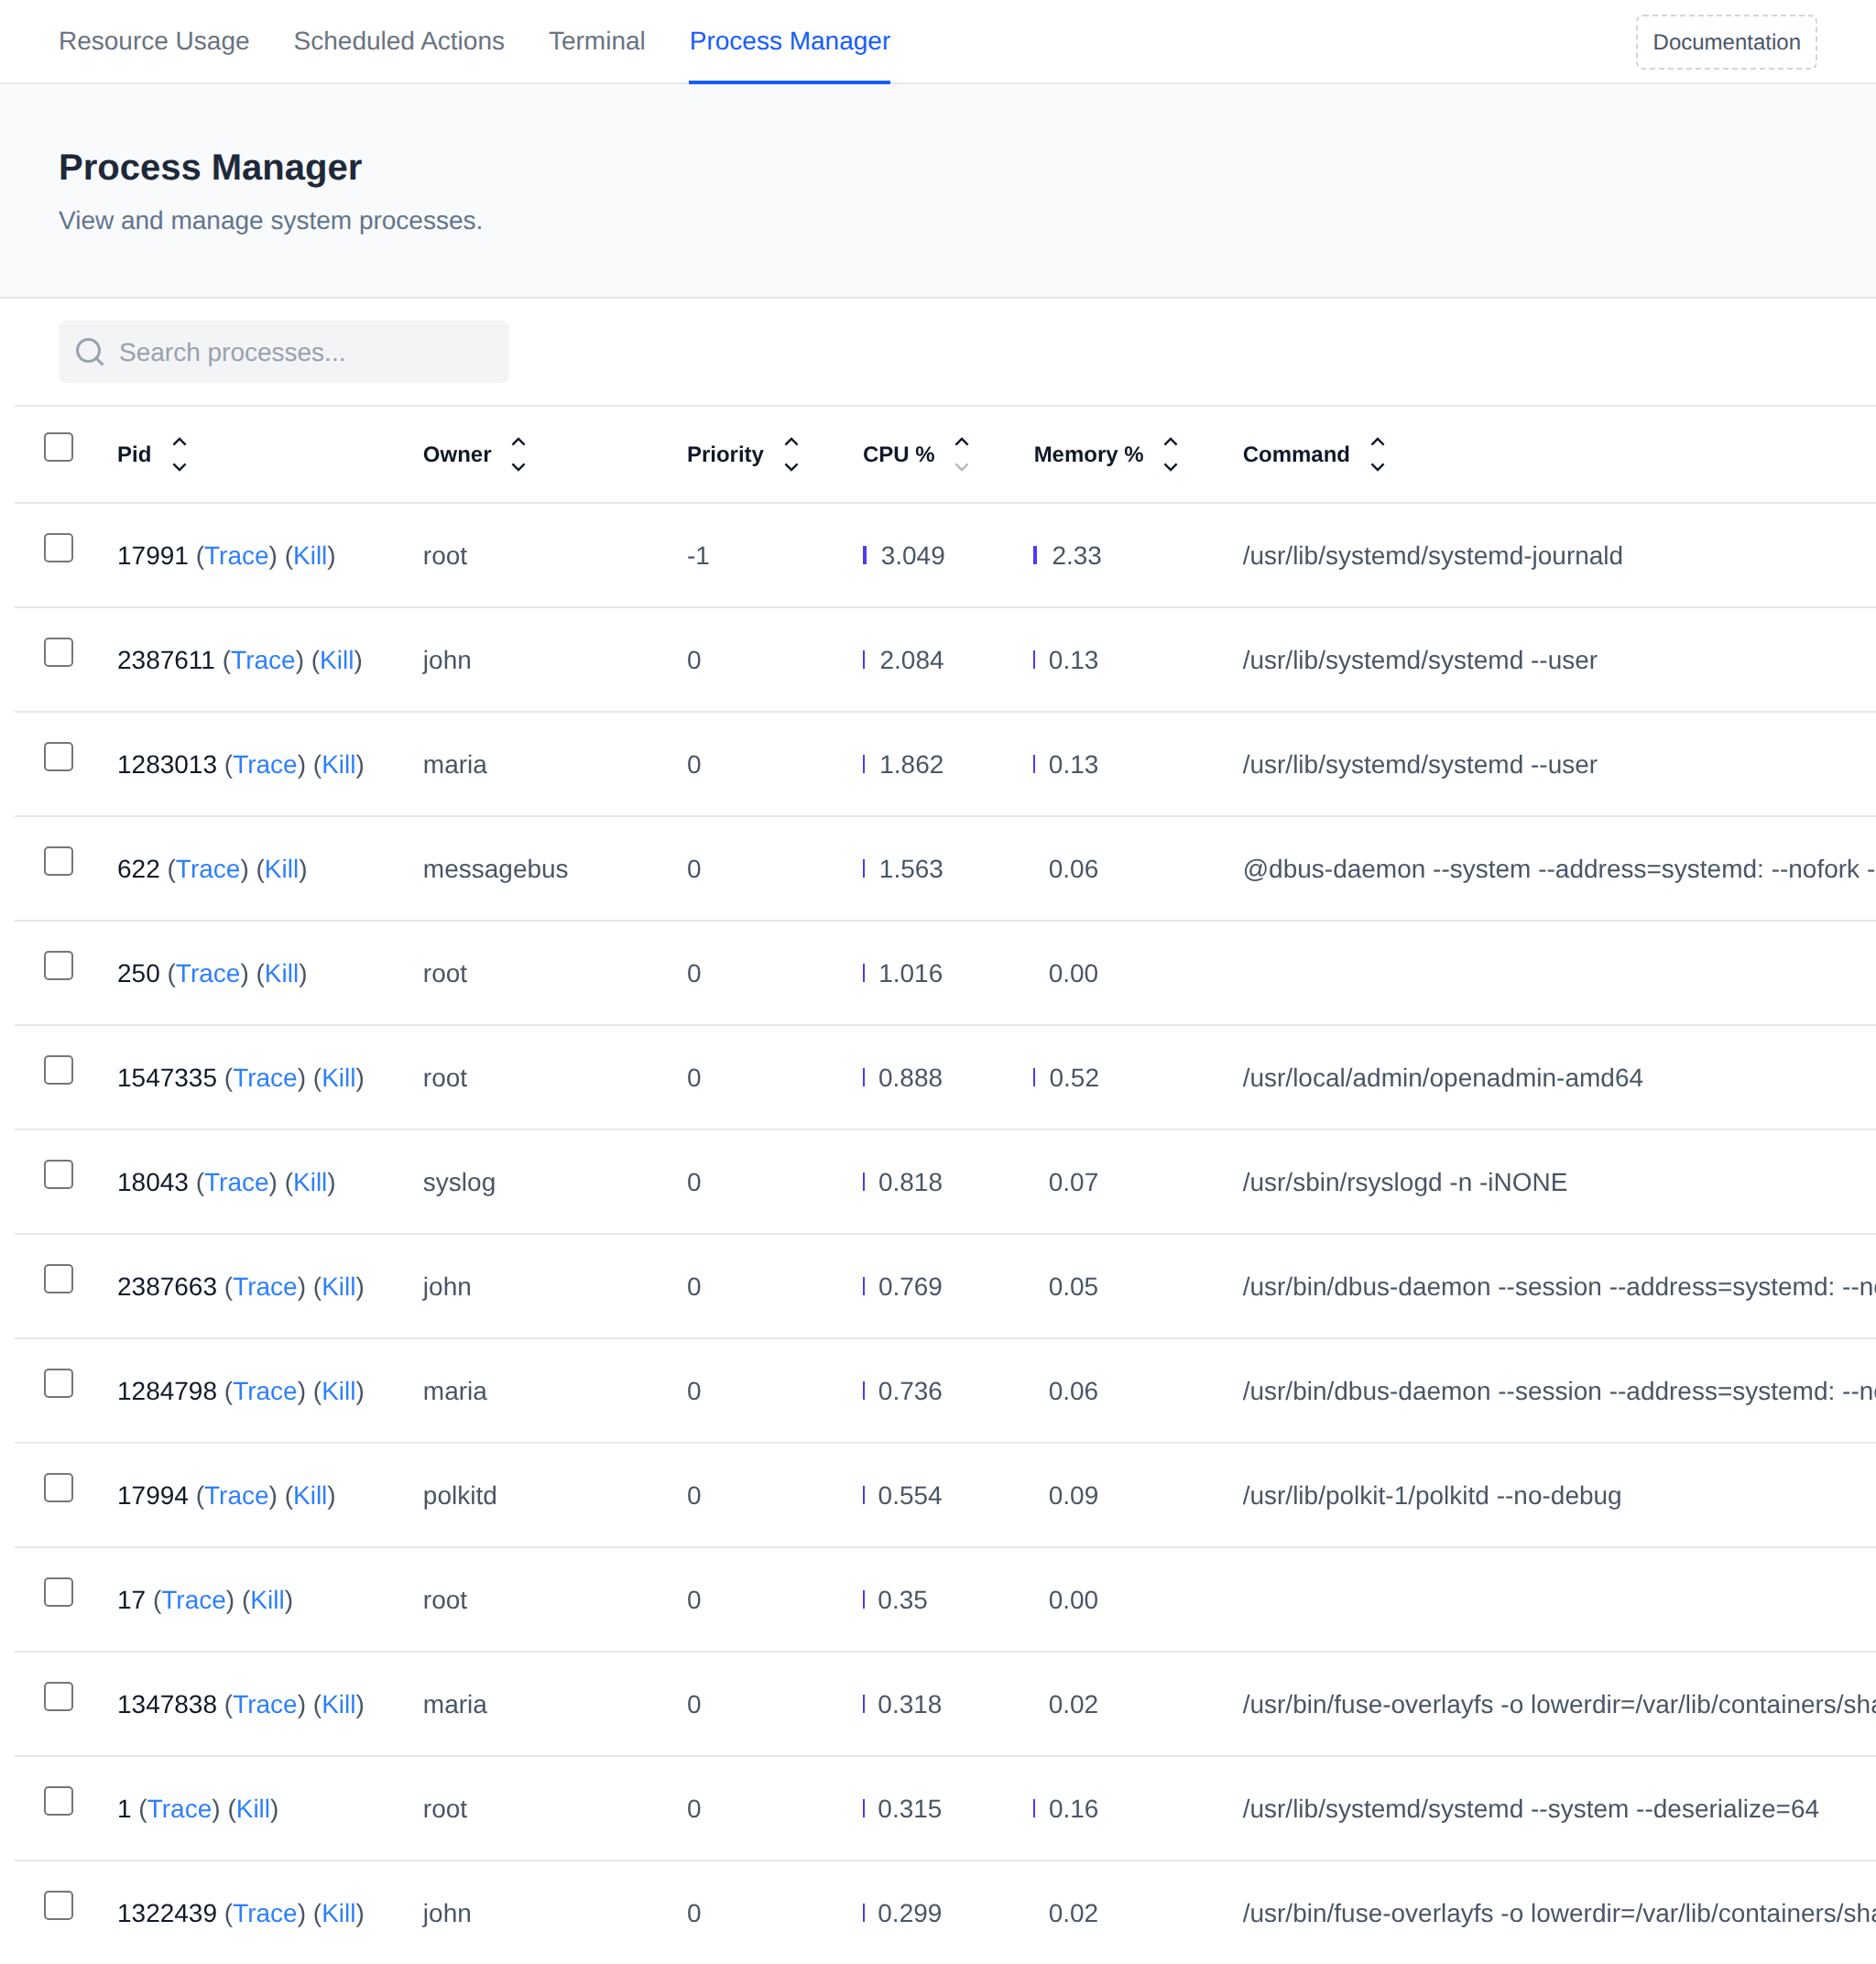Trace process 1547335
The height and width of the screenshot is (1964, 1876).
265,1078
